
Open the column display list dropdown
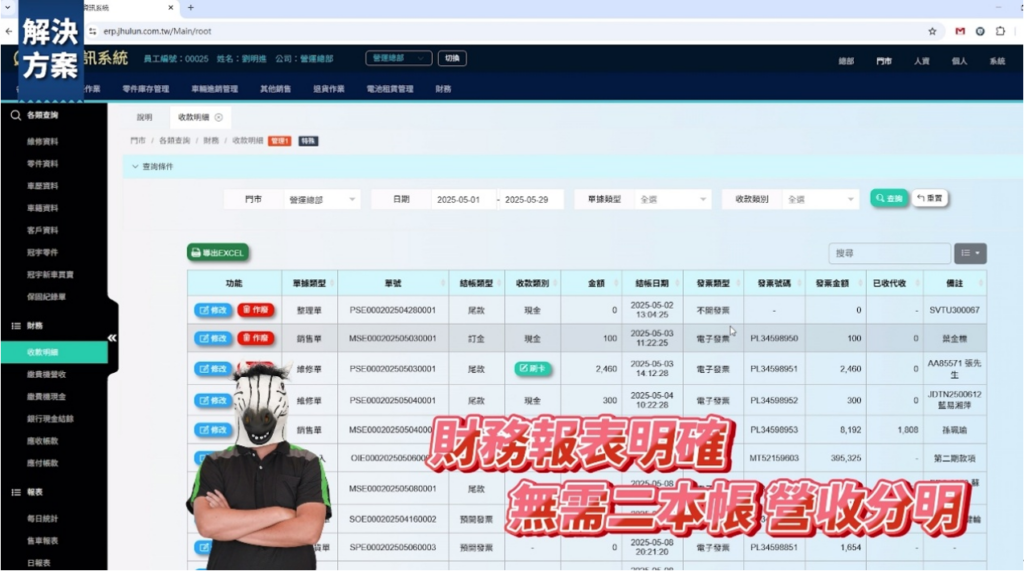click(970, 254)
